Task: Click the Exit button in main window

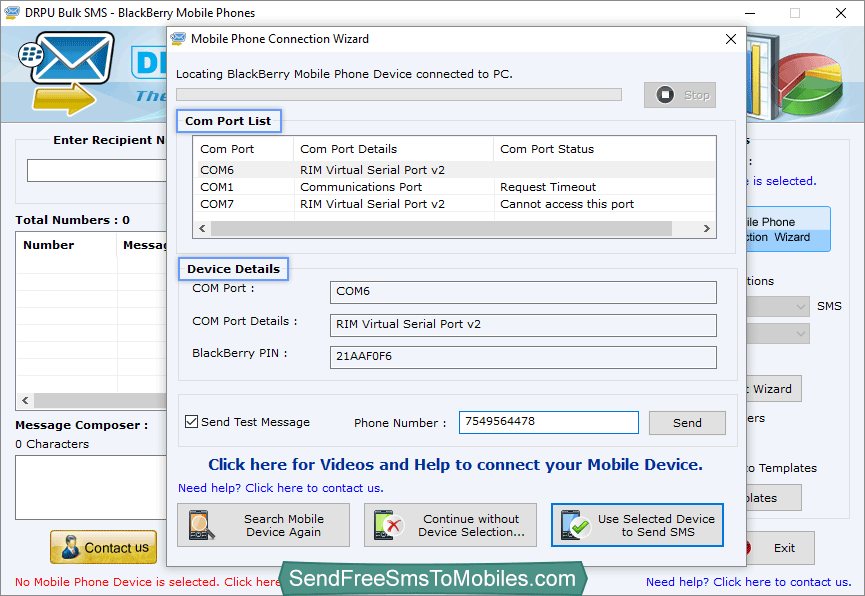Action: [x=780, y=548]
